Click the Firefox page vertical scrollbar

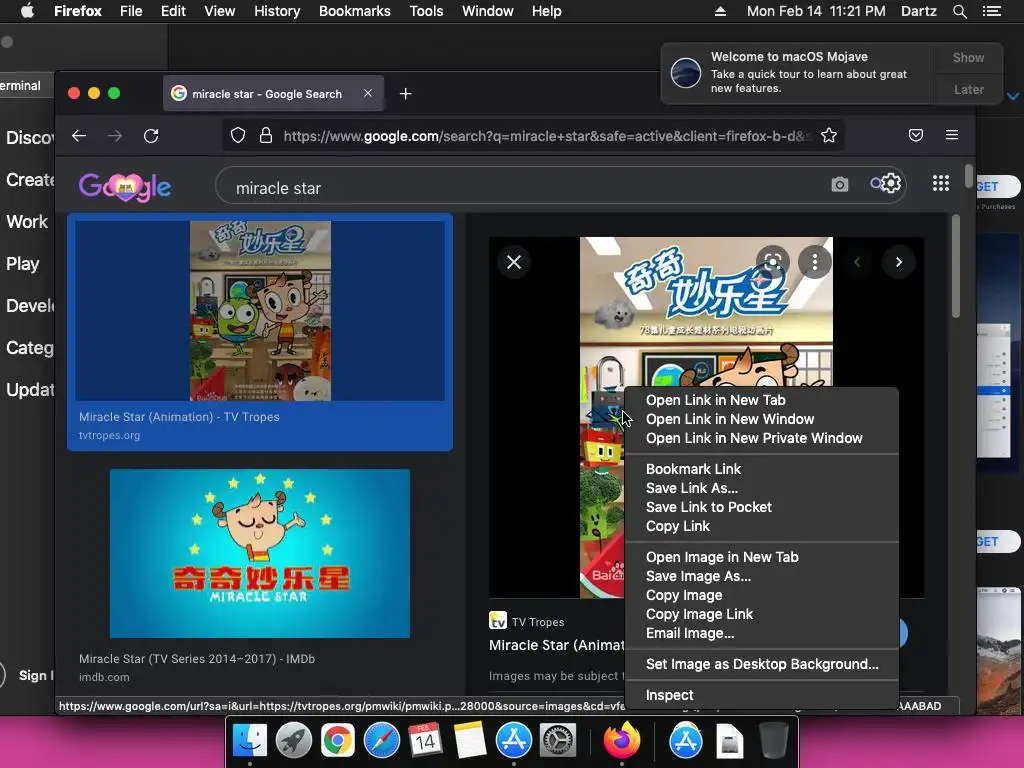(x=968, y=176)
